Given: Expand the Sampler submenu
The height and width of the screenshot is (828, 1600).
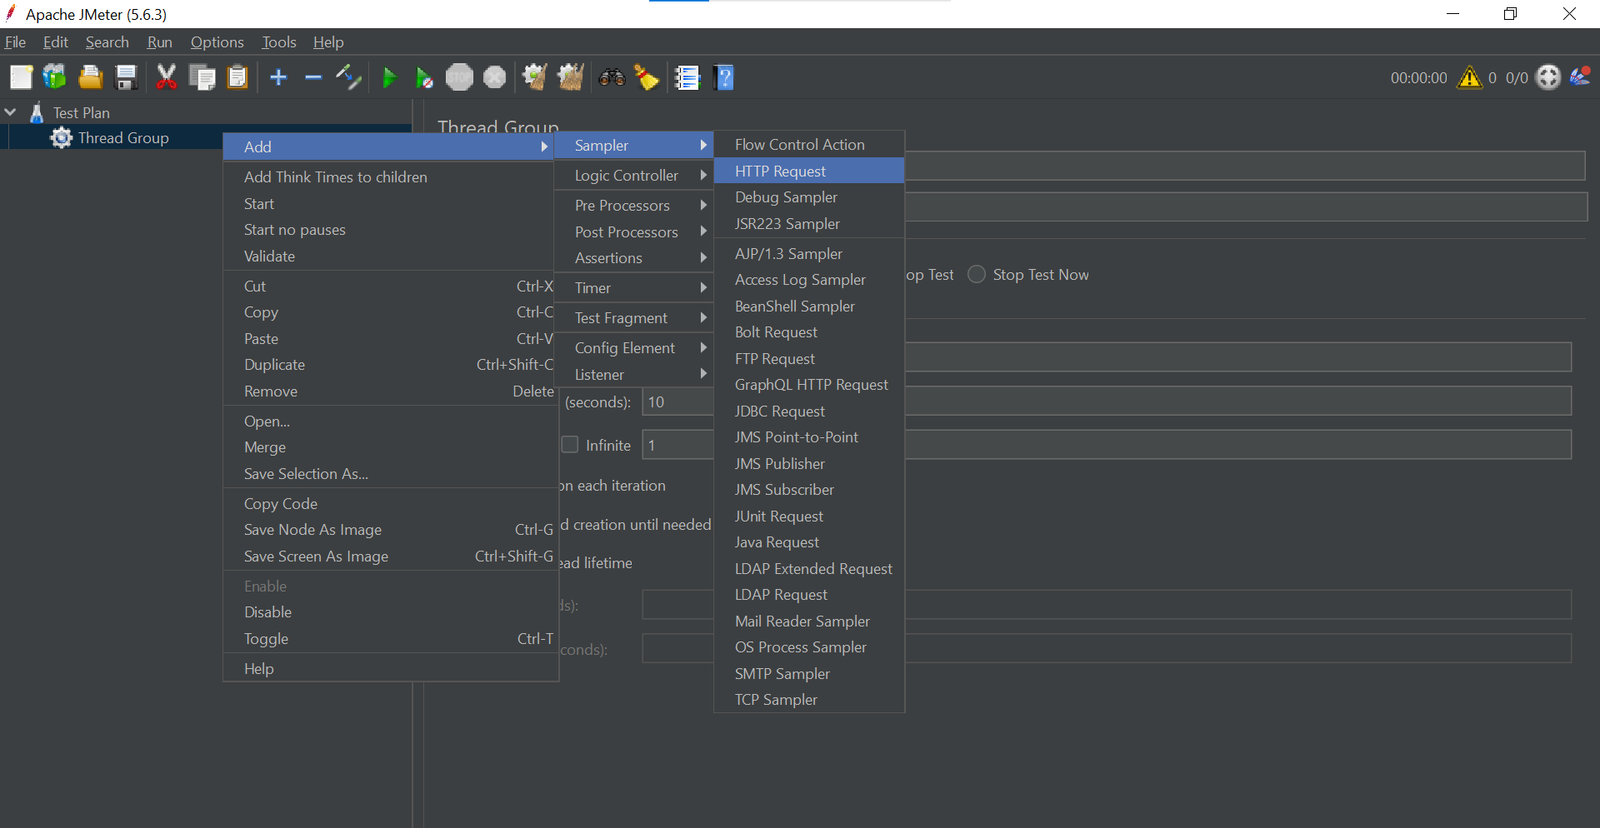Looking at the screenshot, I should [x=634, y=145].
